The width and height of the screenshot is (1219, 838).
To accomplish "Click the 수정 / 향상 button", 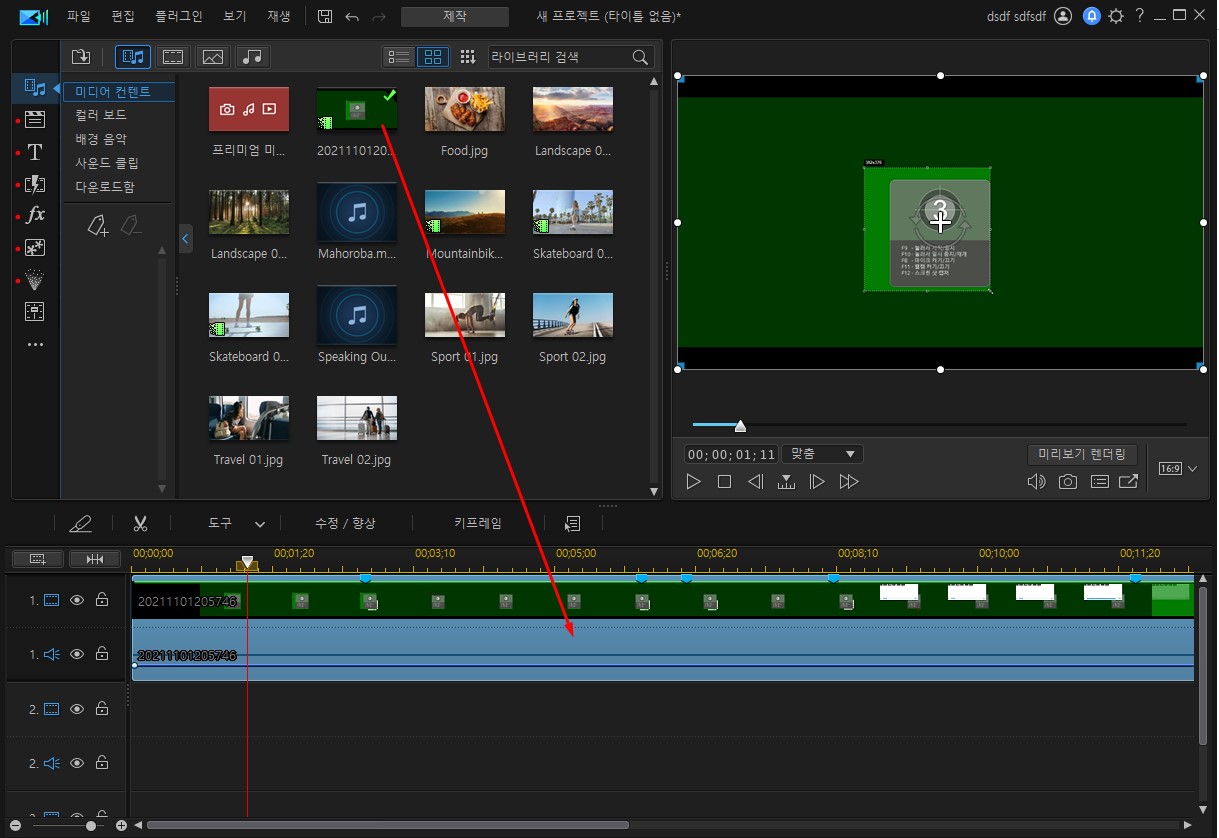I will pos(345,523).
